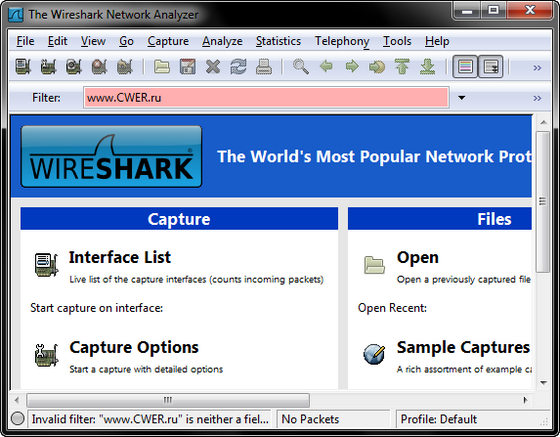Image resolution: width=560 pixels, height=437 pixels.
Task: Click the save capture file icon
Action: [x=188, y=67]
